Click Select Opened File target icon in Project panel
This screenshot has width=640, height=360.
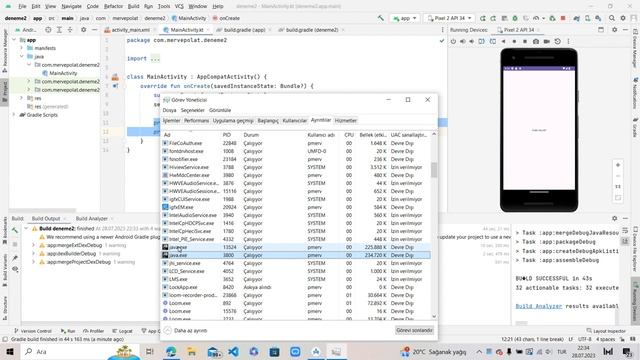48,30
